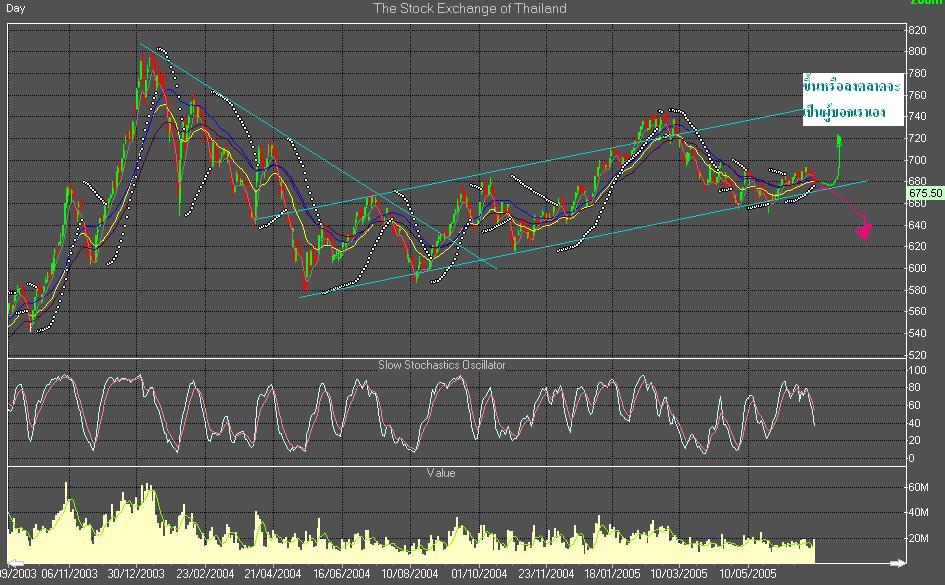This screenshot has width=945, height=585.
Task: Click the 675.50 current price tag
Action: [x=926, y=193]
